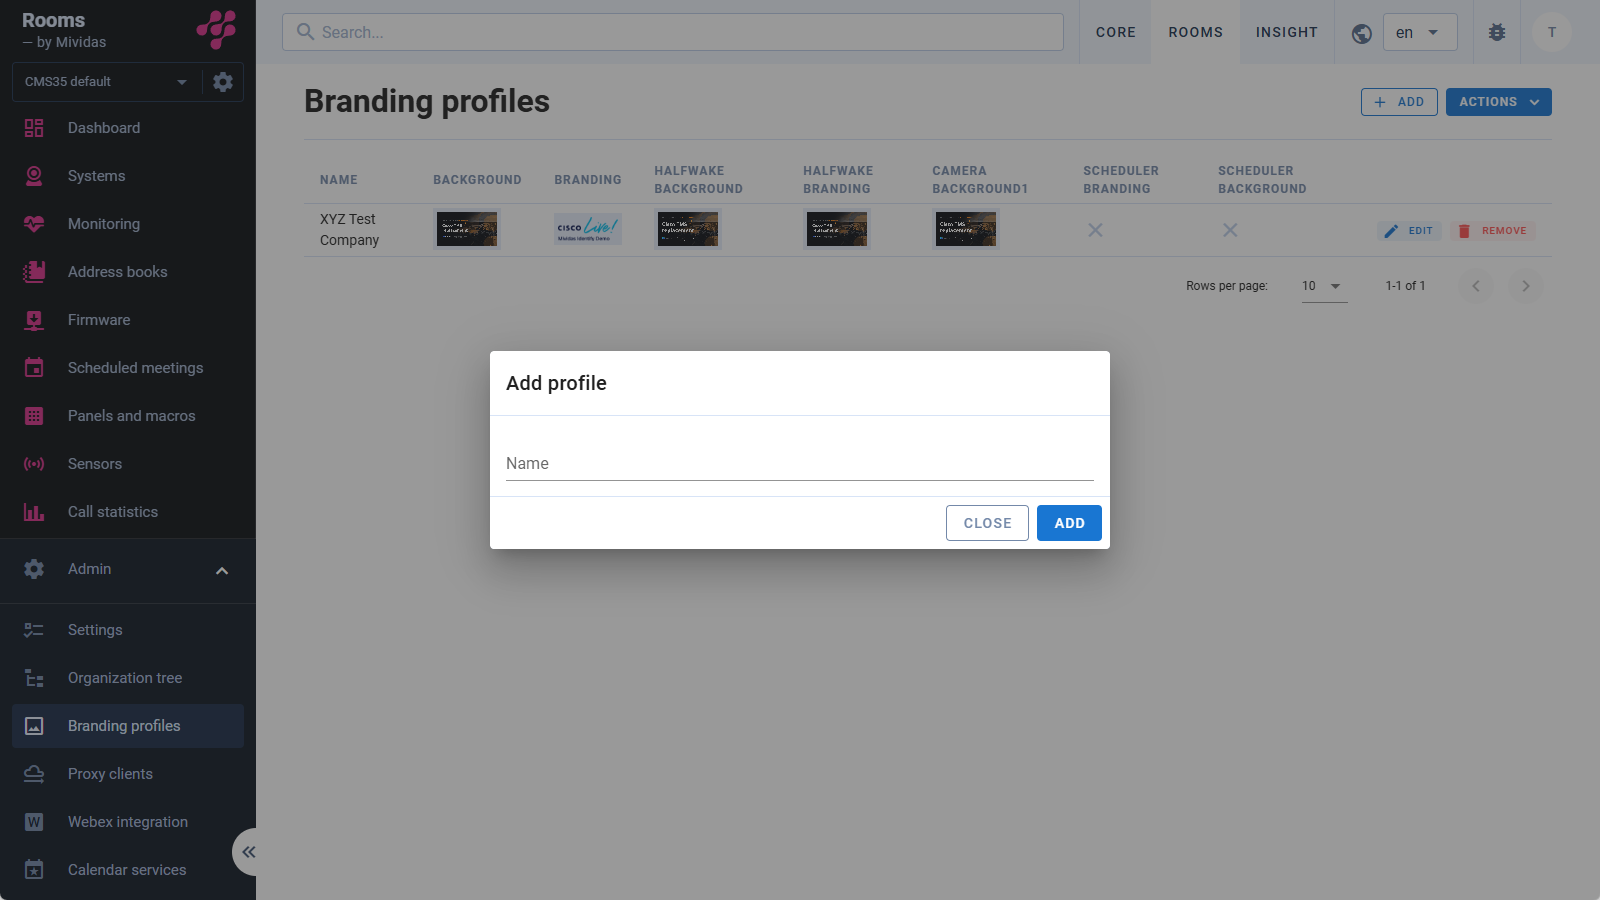The image size is (1600, 900).
Task: Open the 'en' language dropdown
Action: click(1420, 32)
